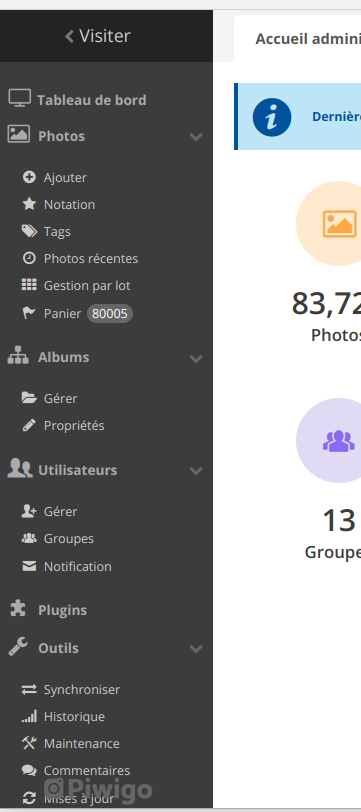This screenshot has height=812, width=361.
Task: Open the Maintenance page
Action: [x=82, y=744]
